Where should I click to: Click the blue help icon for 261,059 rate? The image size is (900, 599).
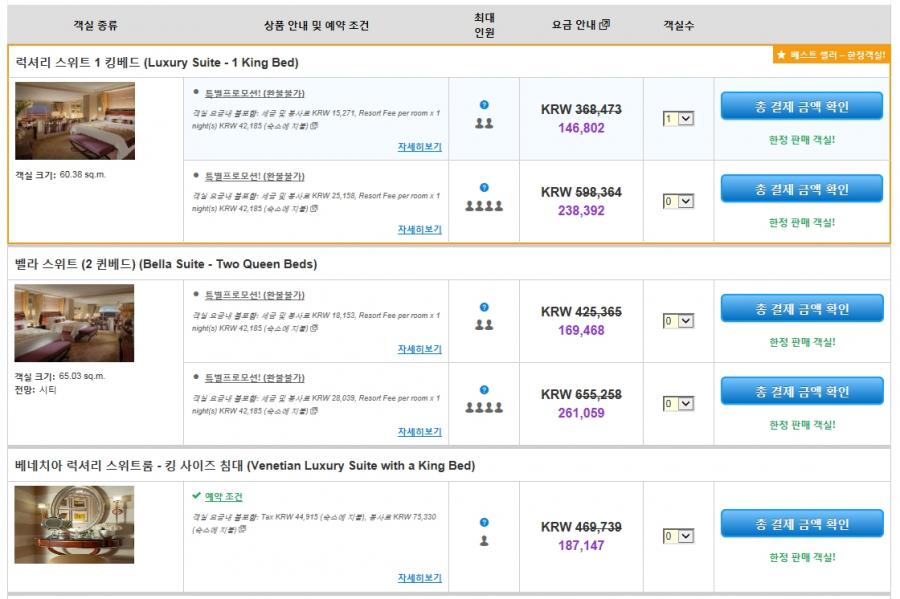484,390
